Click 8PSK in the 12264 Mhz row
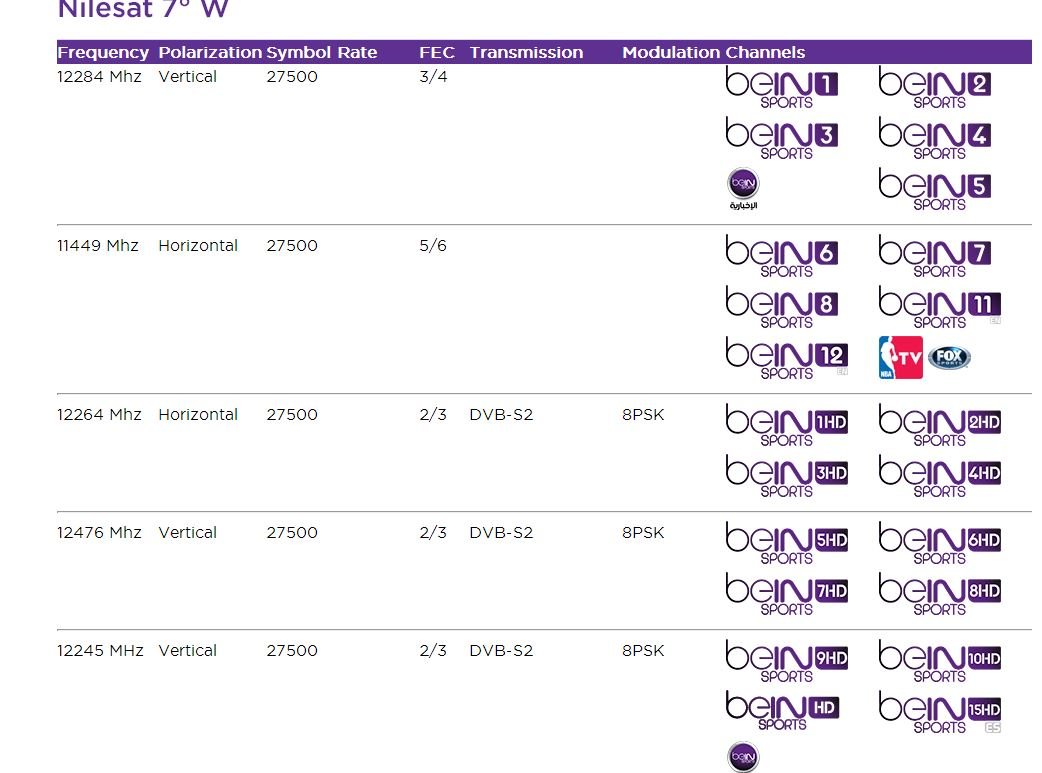The width and height of the screenshot is (1042, 773). click(x=643, y=414)
